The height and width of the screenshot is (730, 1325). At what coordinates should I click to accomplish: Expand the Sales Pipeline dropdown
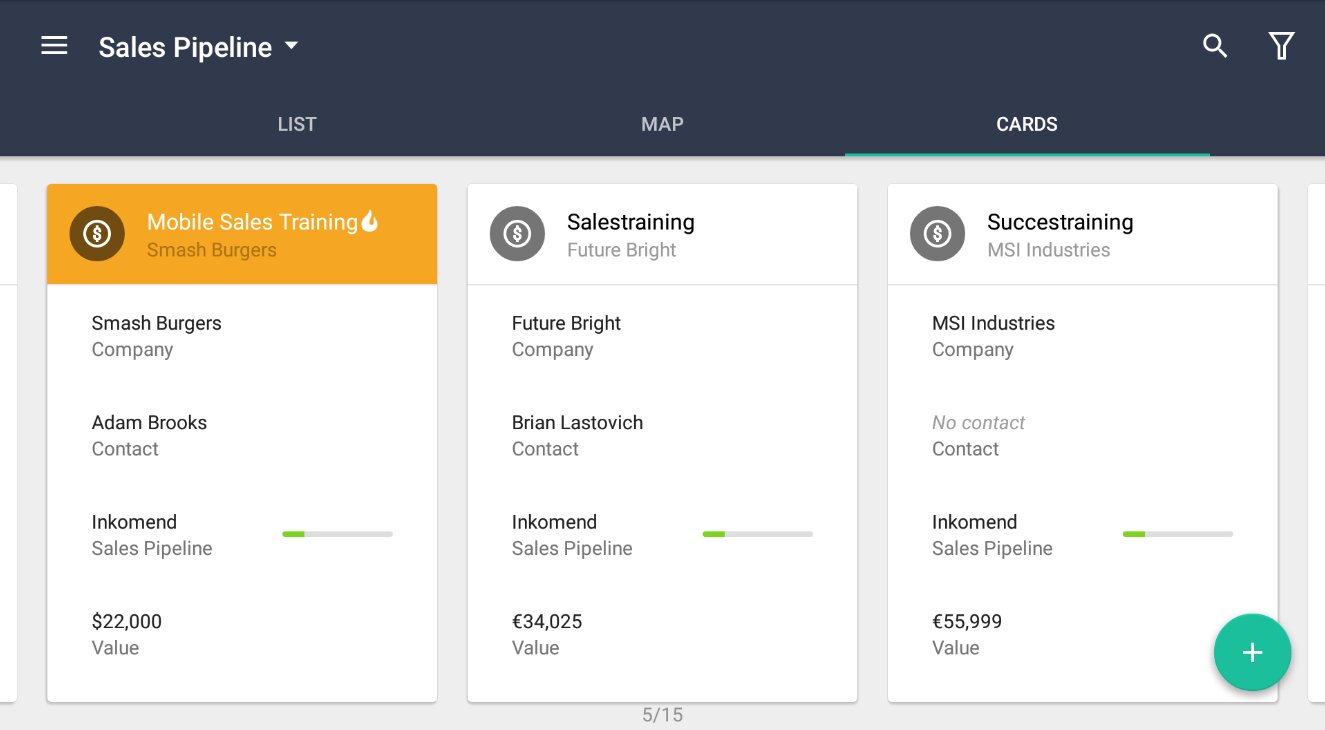pyautogui.click(x=291, y=46)
